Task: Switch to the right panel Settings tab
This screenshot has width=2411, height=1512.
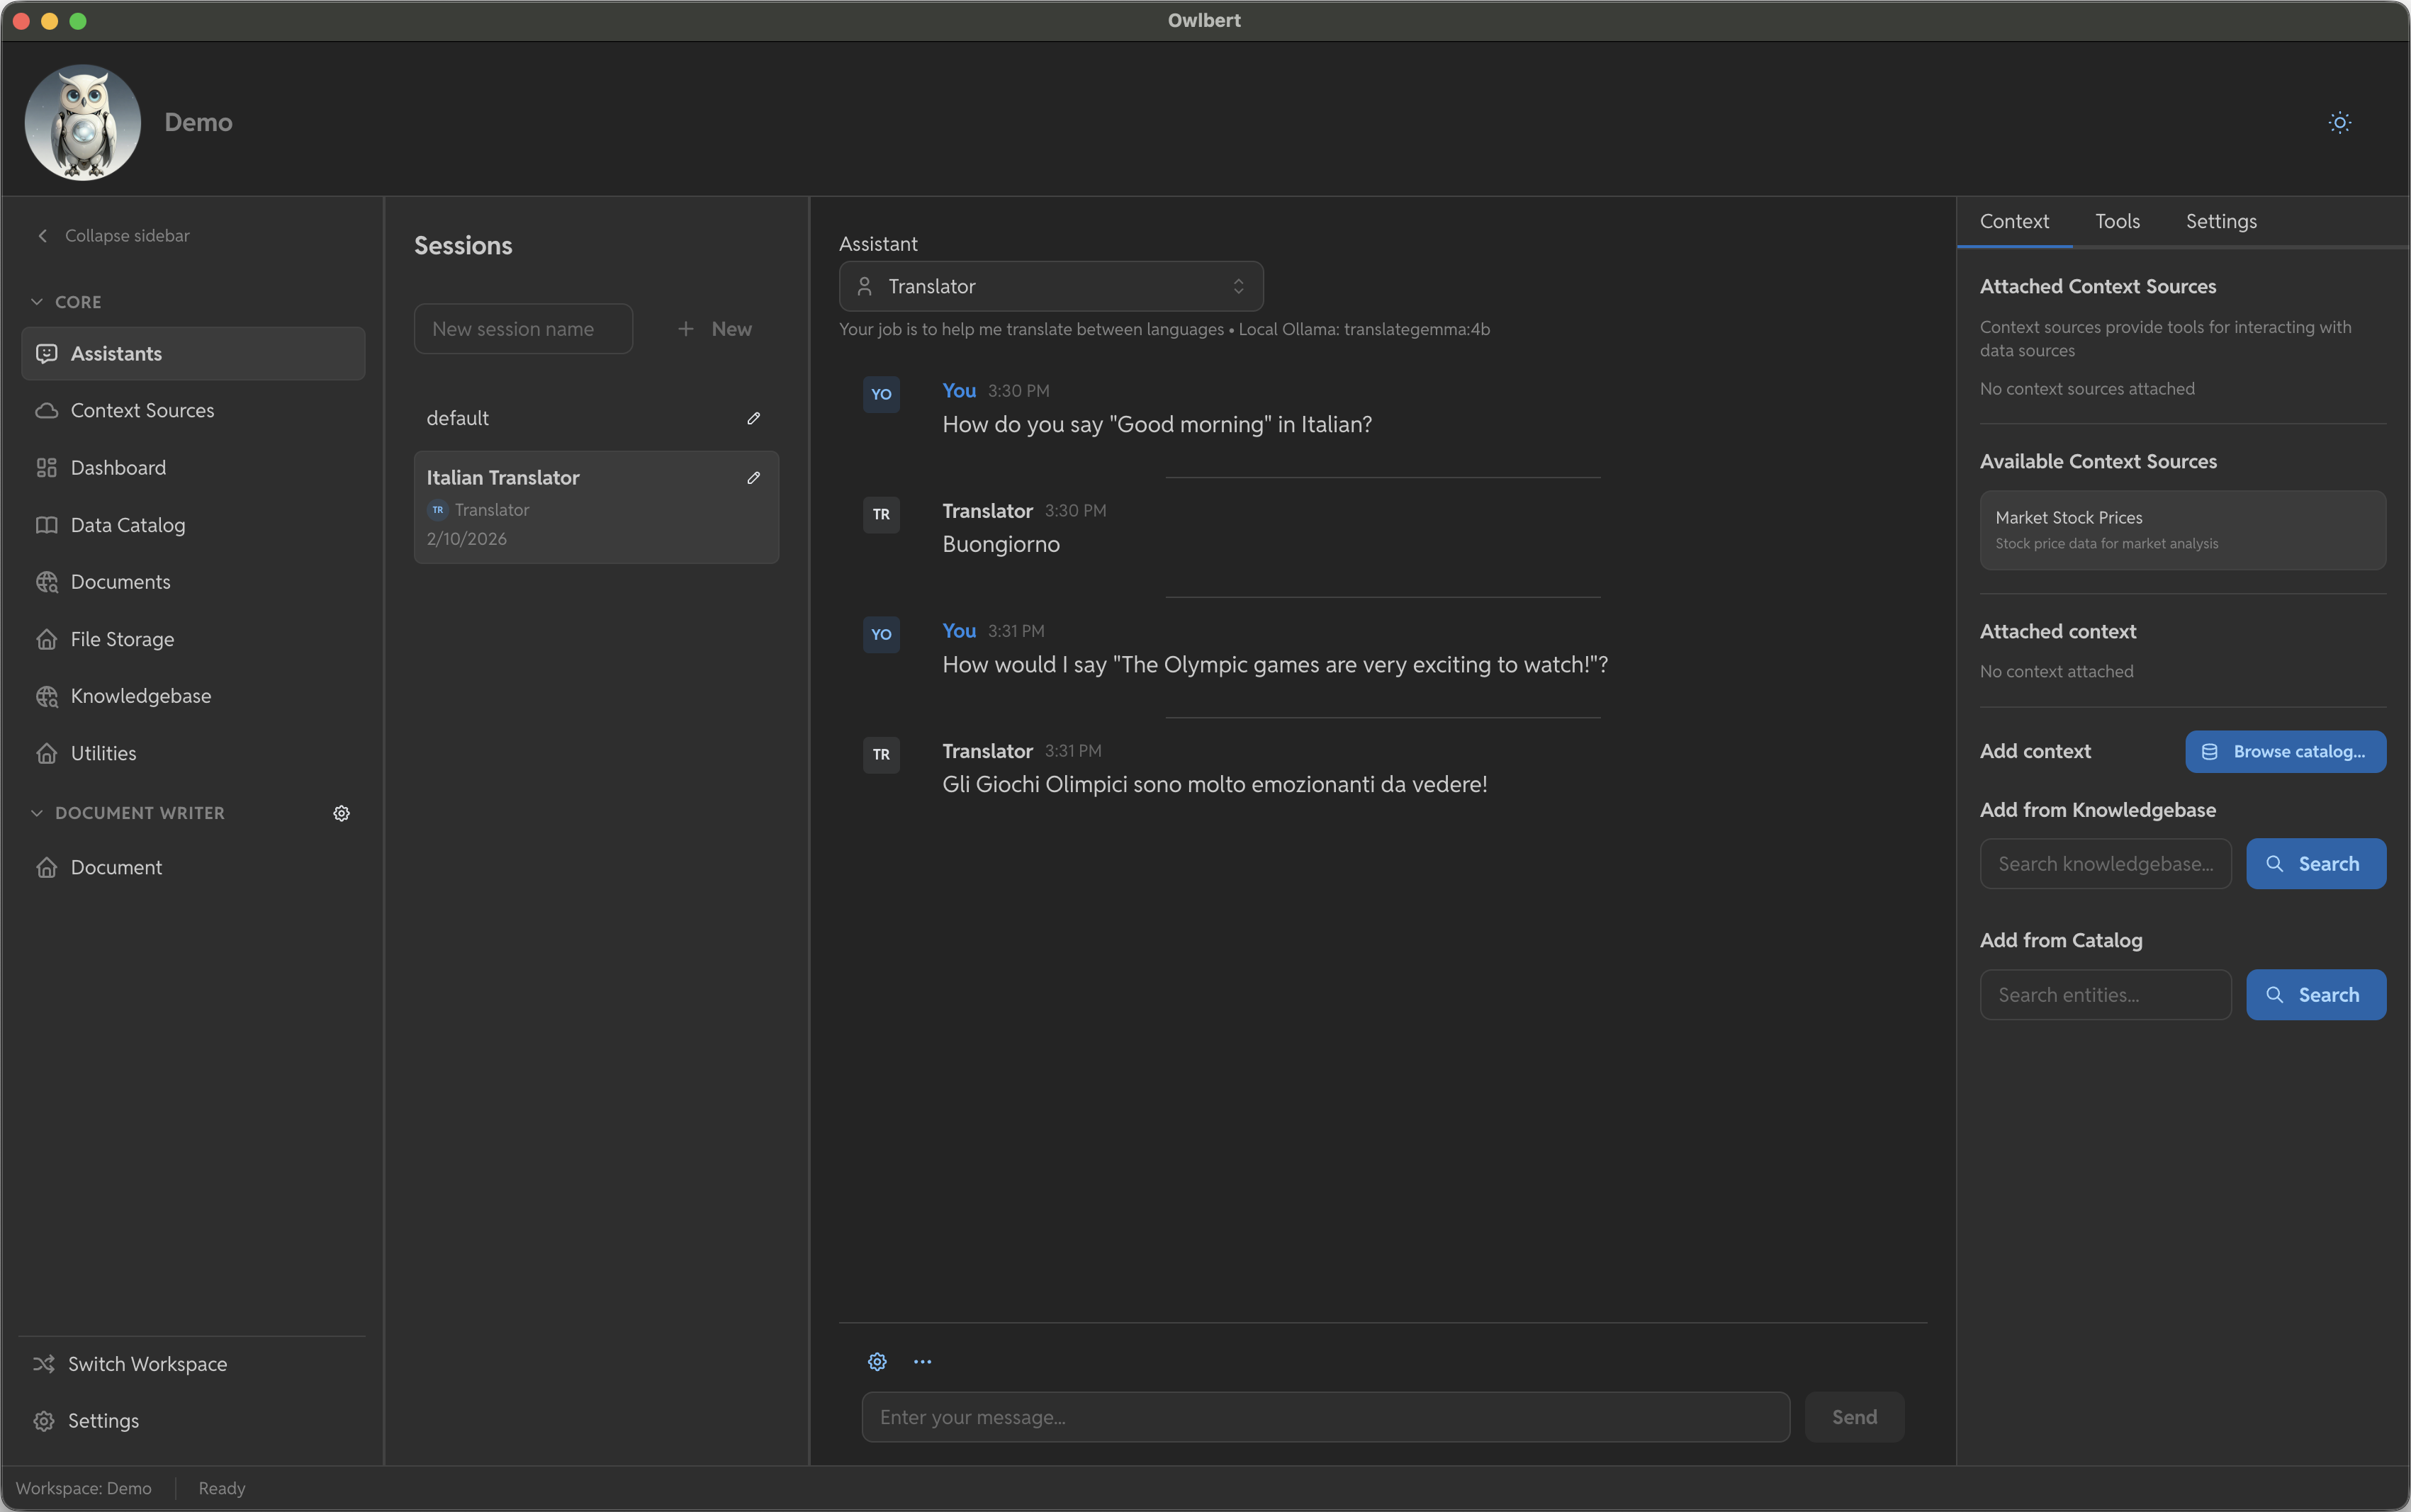Action: 2220,222
